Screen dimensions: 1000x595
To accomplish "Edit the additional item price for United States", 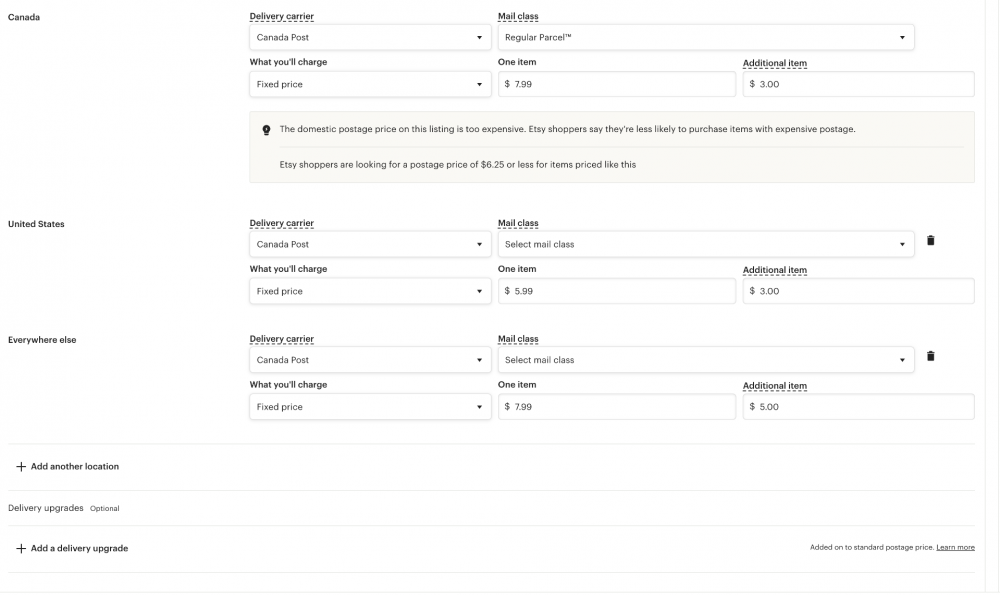I will (x=860, y=291).
